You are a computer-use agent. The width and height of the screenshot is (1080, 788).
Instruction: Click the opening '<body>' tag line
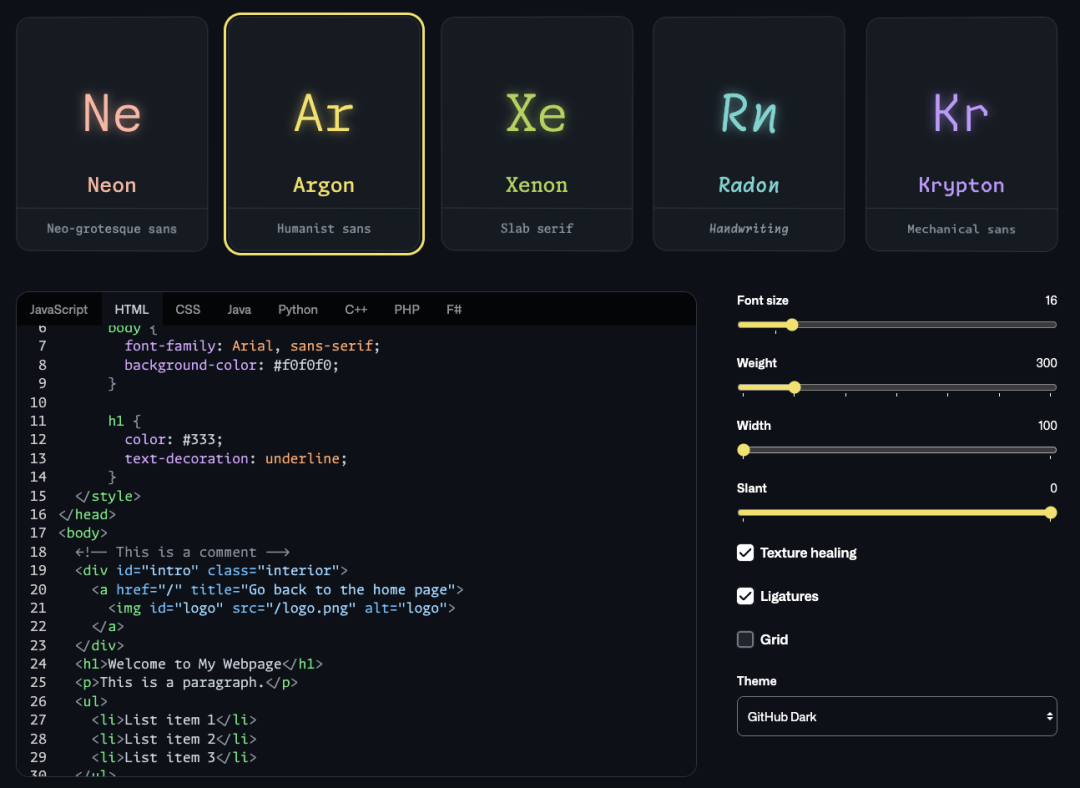(x=83, y=533)
